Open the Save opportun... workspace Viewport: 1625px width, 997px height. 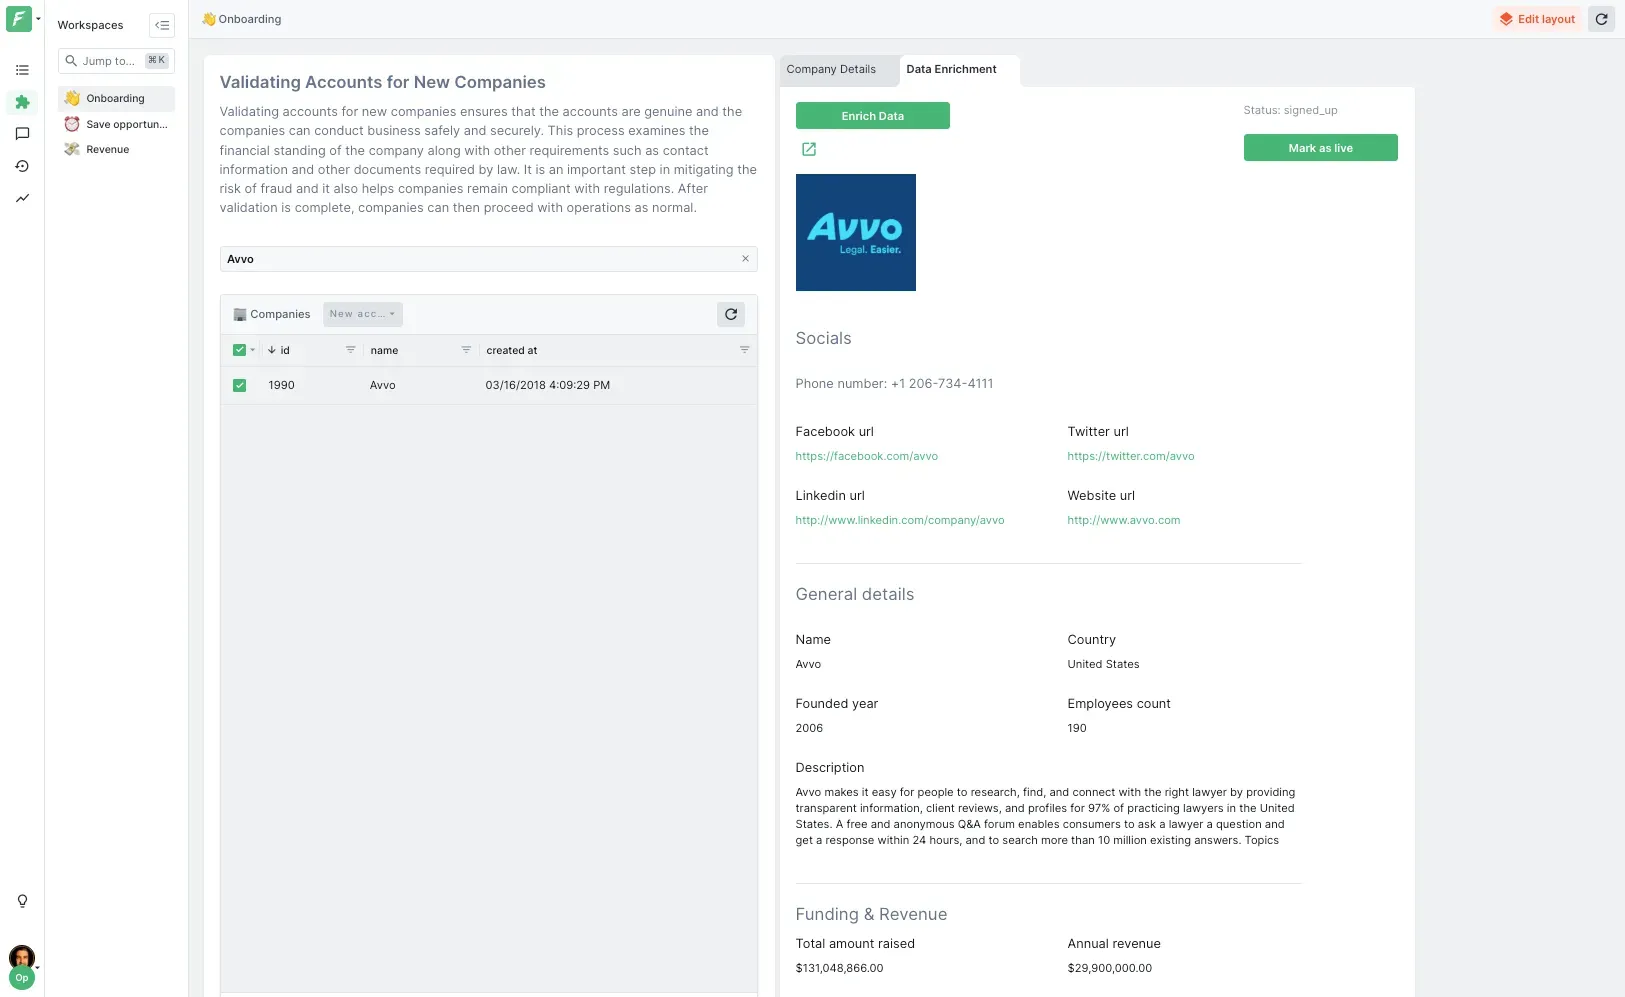pyautogui.click(x=116, y=124)
